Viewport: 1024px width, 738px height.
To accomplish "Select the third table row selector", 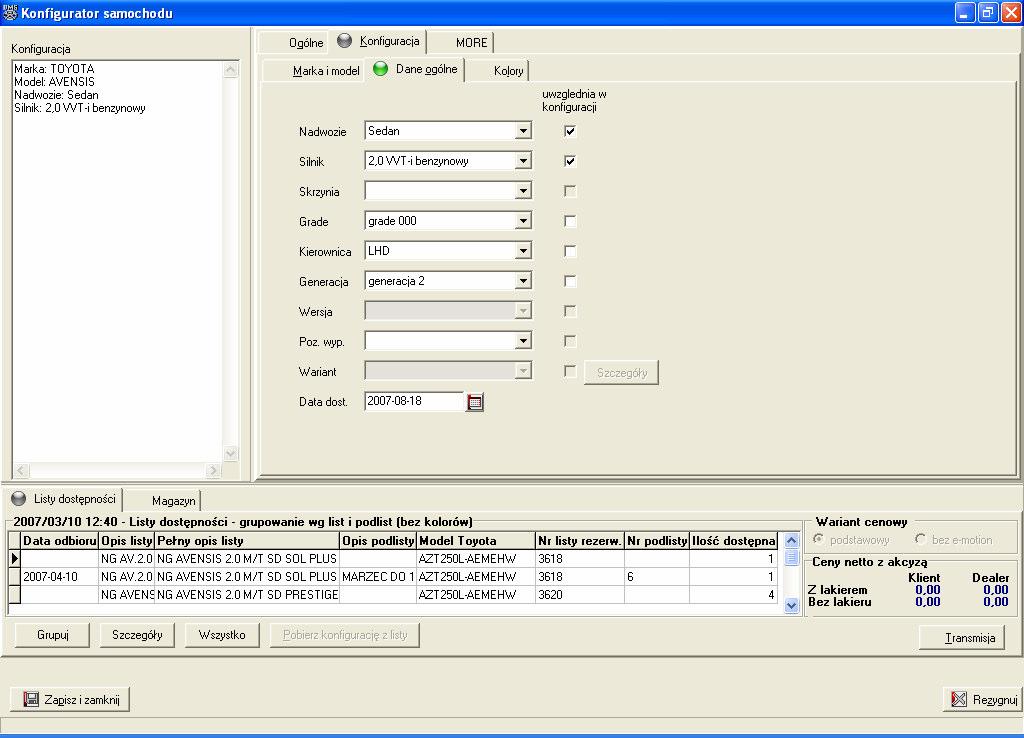I will [14, 595].
